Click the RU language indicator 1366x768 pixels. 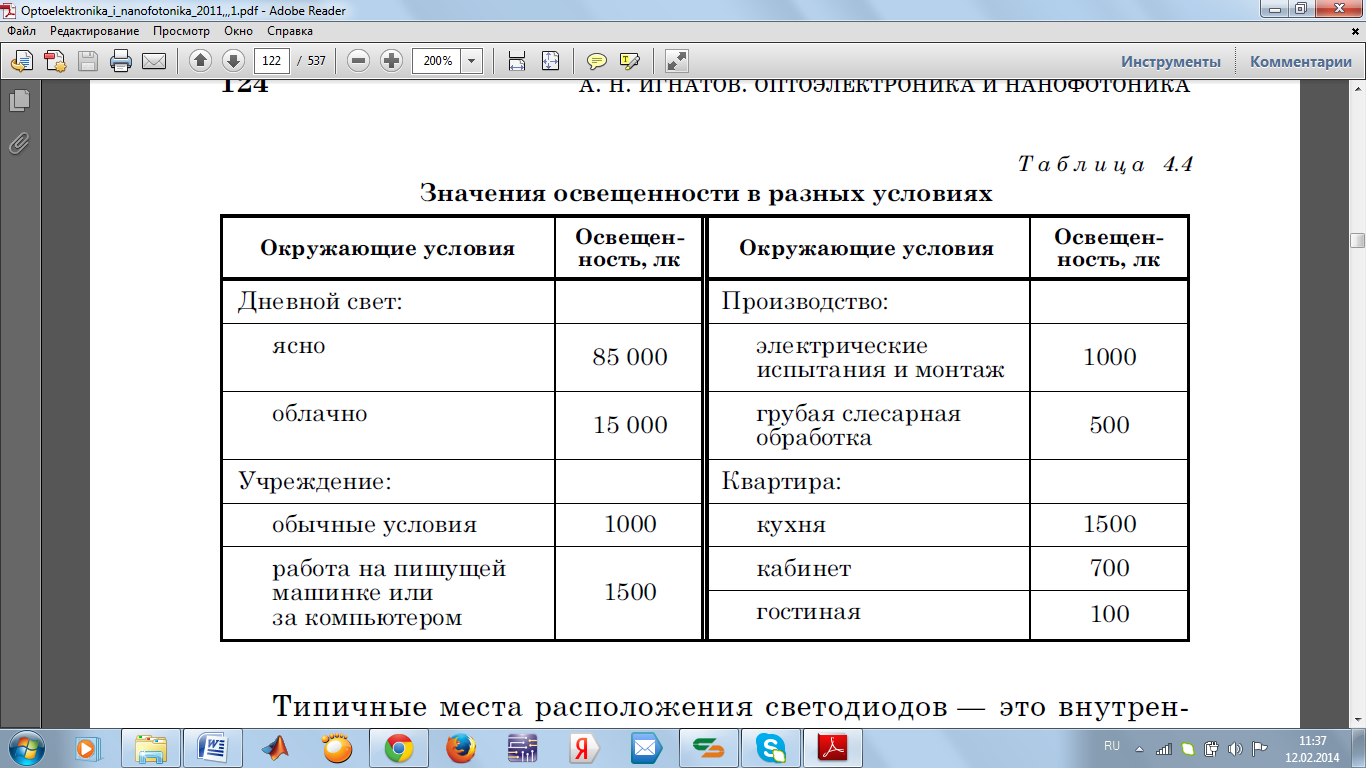pos(1112,746)
